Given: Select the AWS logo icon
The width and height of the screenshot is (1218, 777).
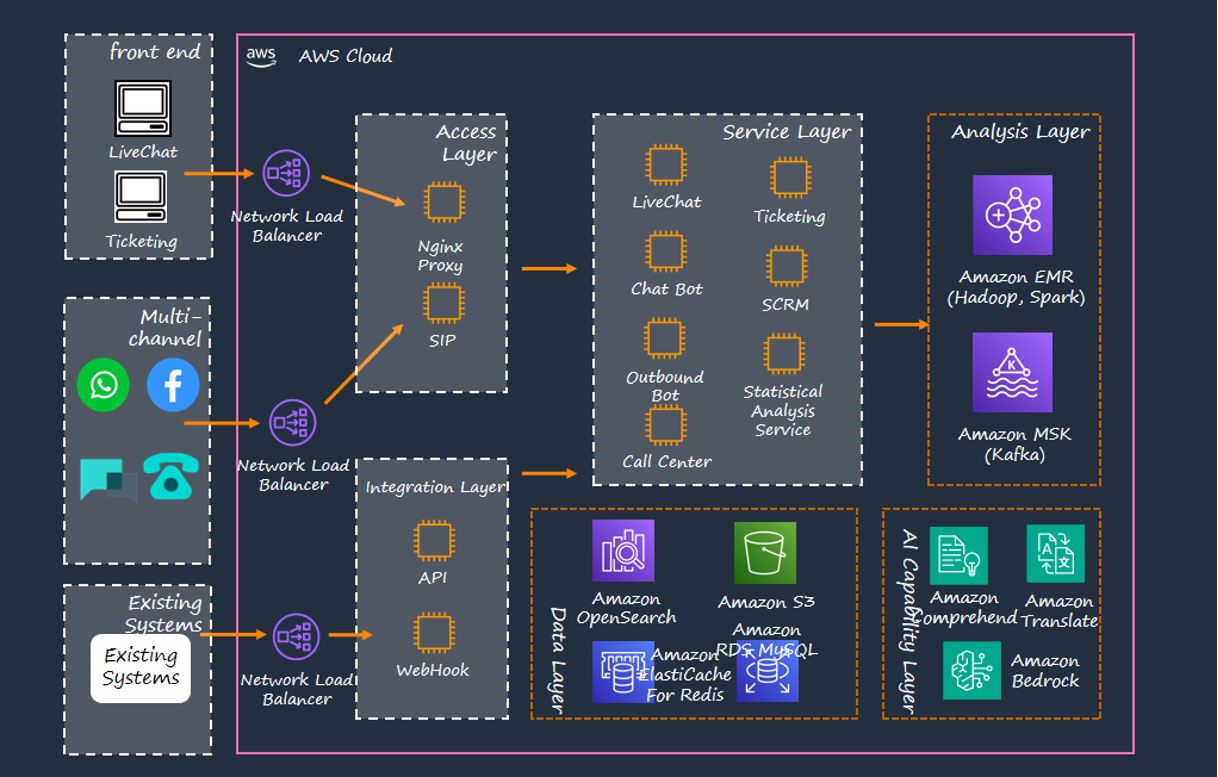Looking at the screenshot, I should (x=261, y=56).
